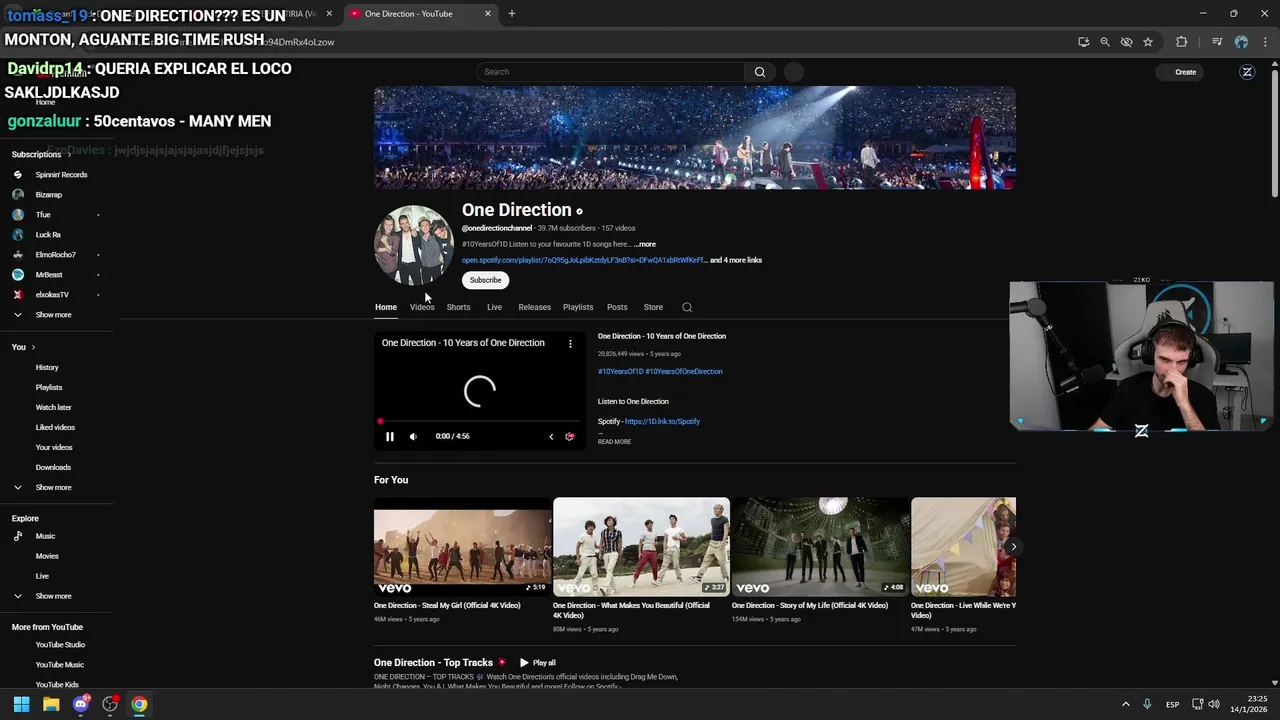Bookmark this page with the star icon
The height and width of the screenshot is (720, 1280).
pos(1148,42)
